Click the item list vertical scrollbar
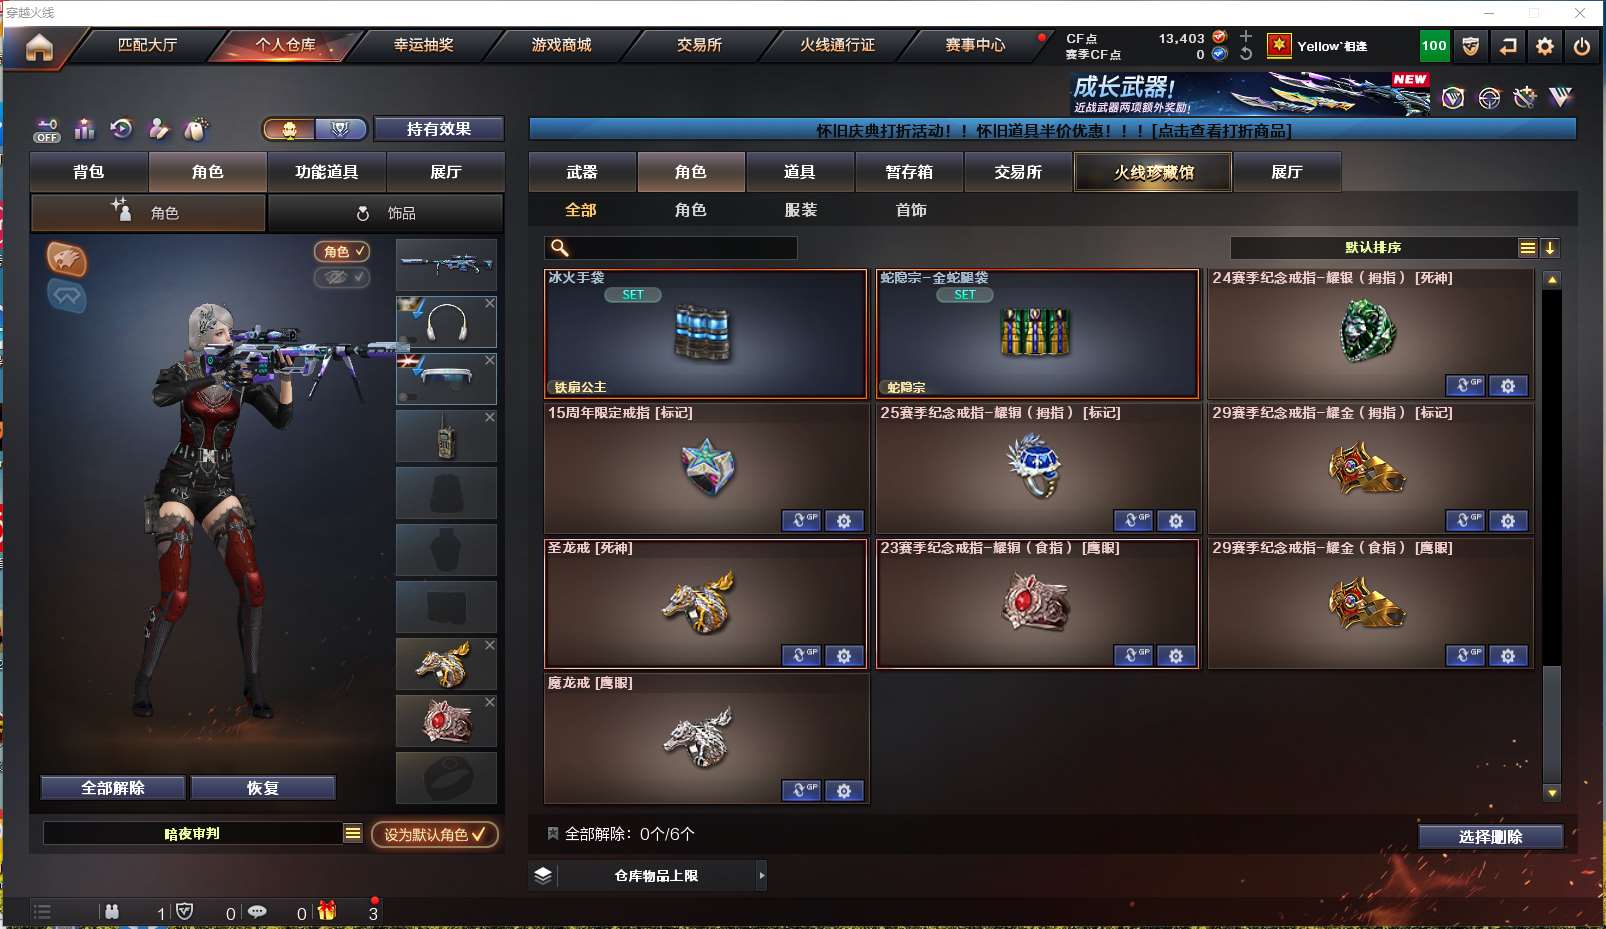Image resolution: width=1606 pixels, height=929 pixels. [x=1552, y=536]
